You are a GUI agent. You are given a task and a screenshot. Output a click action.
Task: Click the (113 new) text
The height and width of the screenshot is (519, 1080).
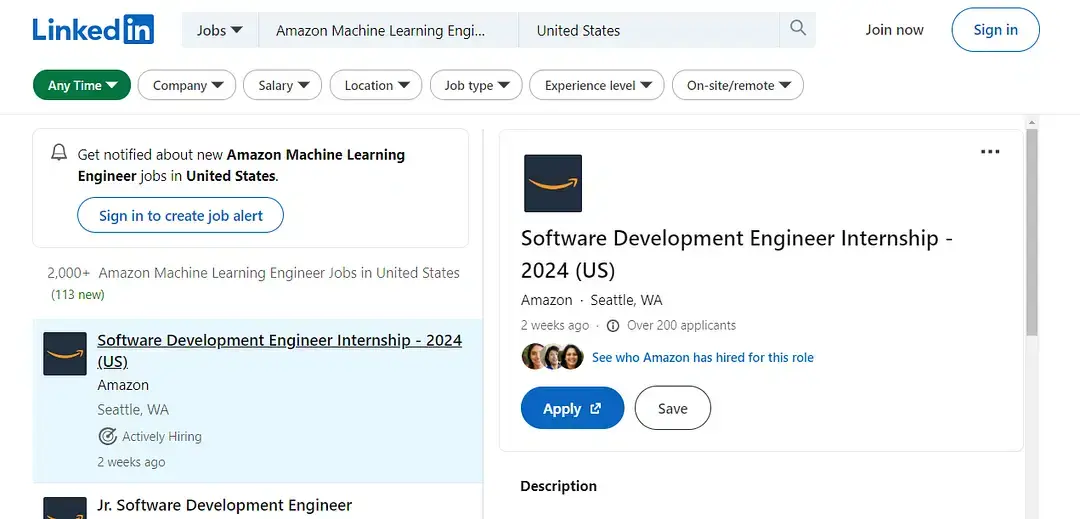point(78,295)
